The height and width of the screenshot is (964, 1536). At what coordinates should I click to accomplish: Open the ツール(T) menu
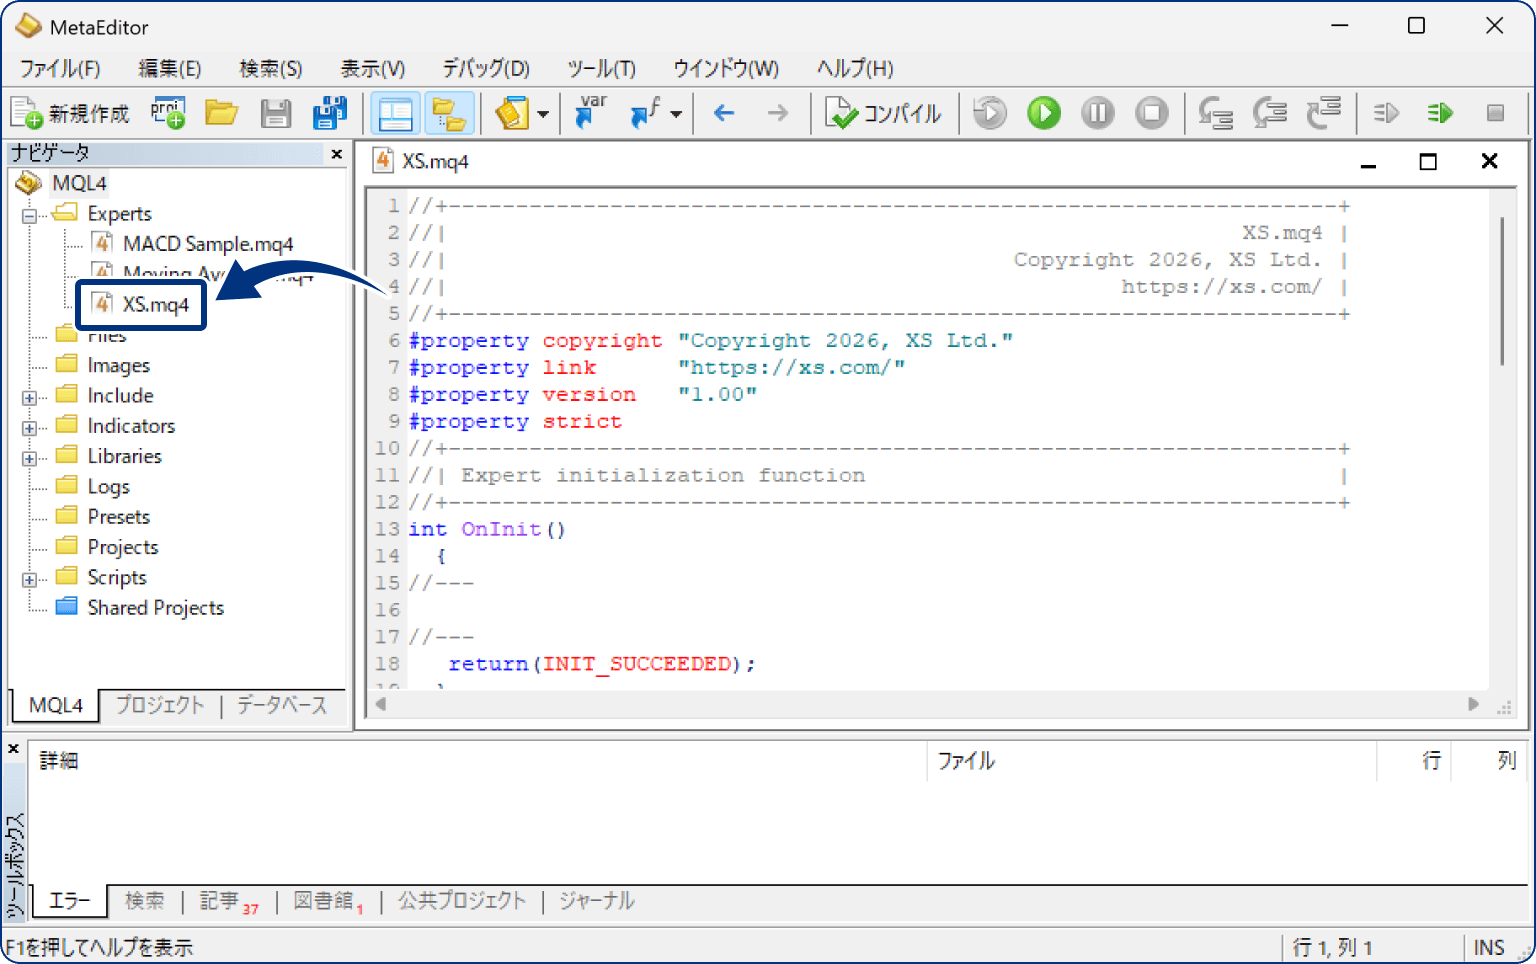tap(601, 68)
